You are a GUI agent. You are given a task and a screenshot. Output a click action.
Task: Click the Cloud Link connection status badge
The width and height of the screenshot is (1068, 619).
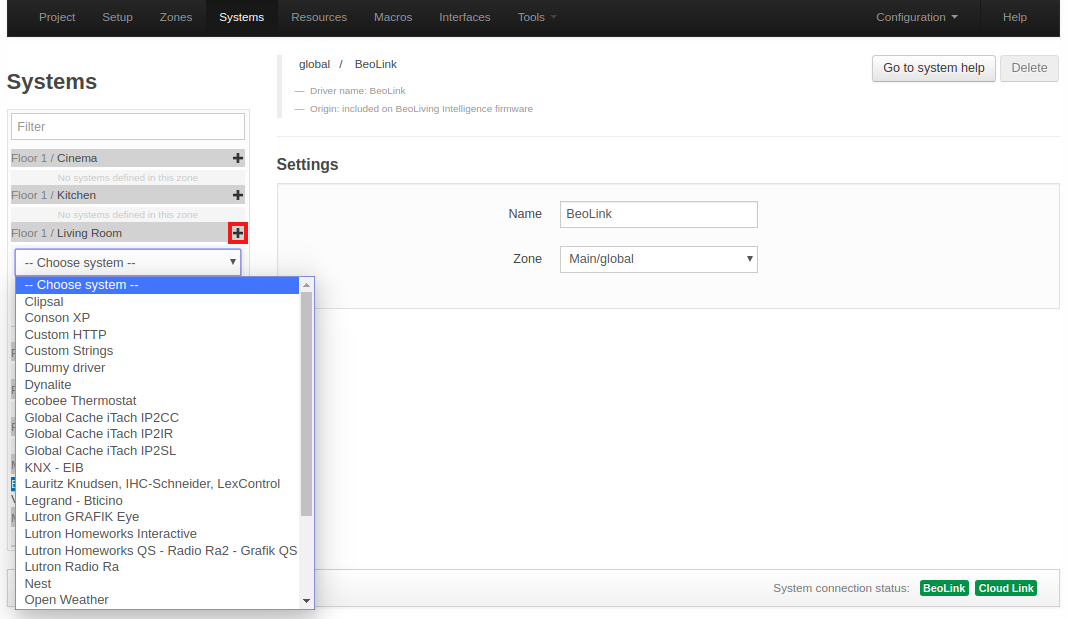pyautogui.click(x=1006, y=588)
